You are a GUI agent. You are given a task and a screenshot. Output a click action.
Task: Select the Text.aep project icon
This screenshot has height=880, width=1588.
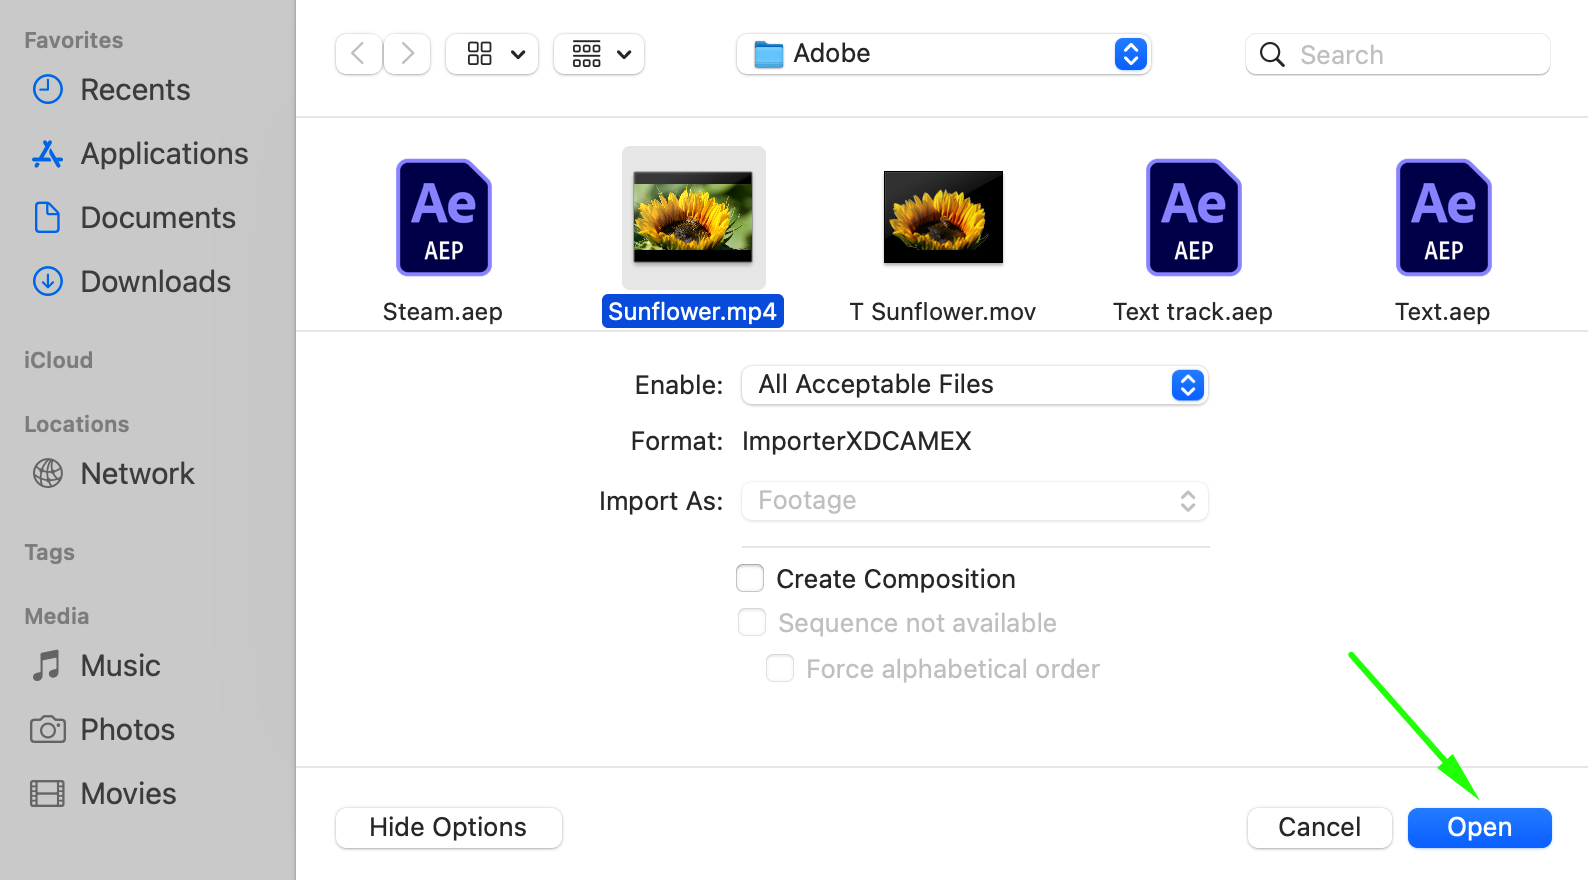1443,217
